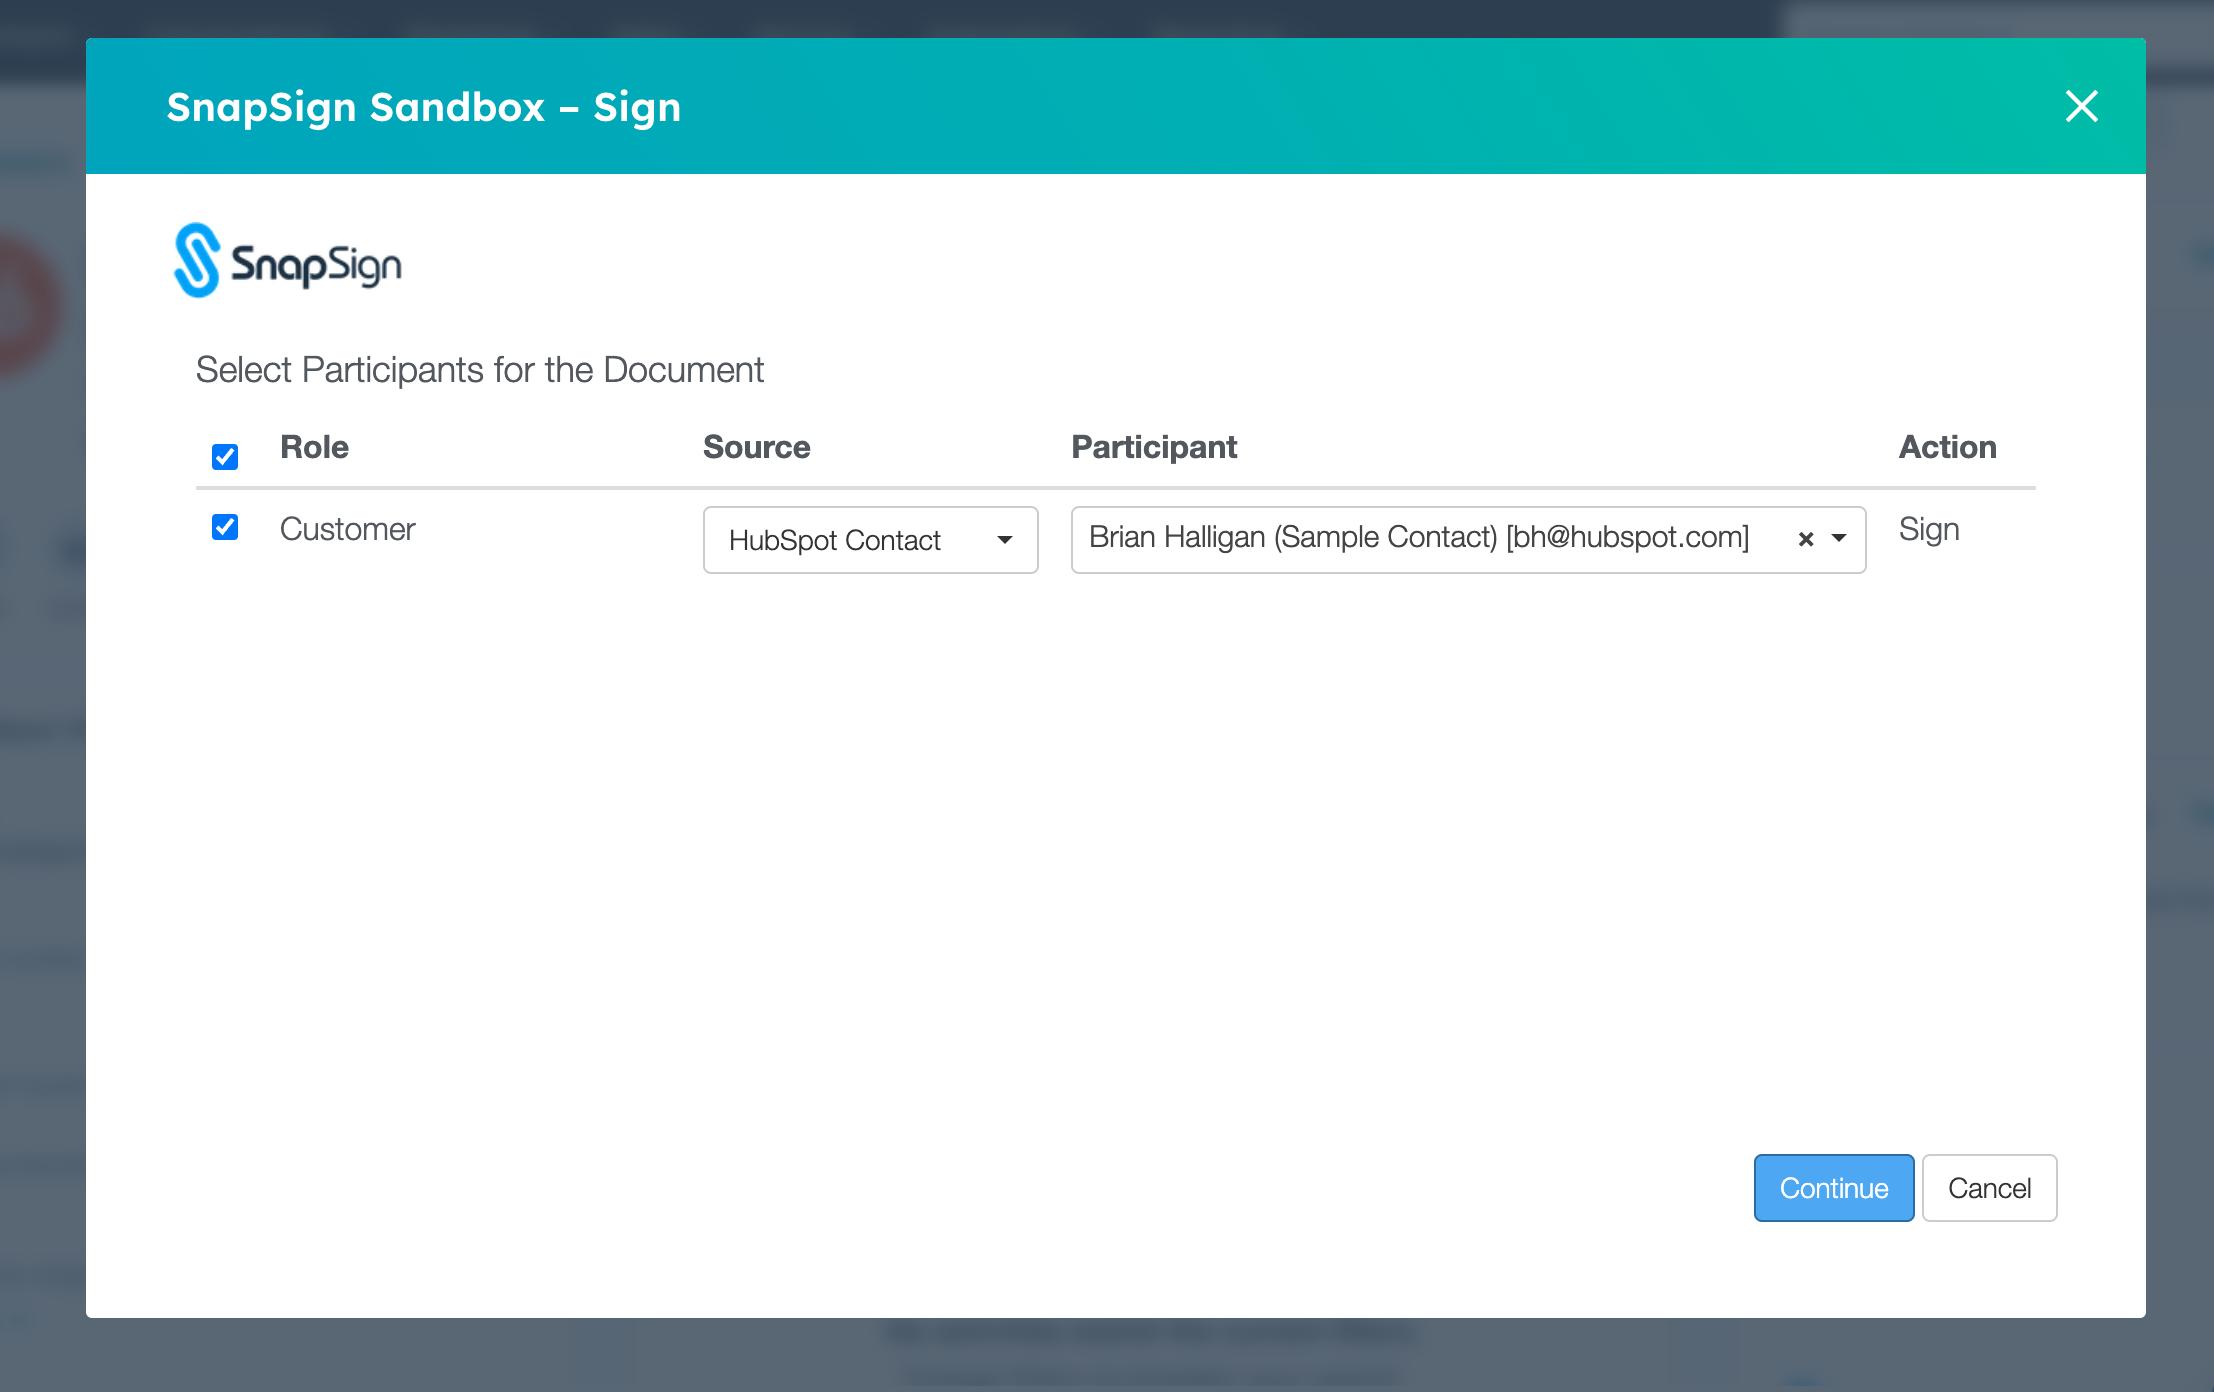Clear the selected participant Brian Halligan
The height and width of the screenshot is (1392, 2214).
point(1806,539)
